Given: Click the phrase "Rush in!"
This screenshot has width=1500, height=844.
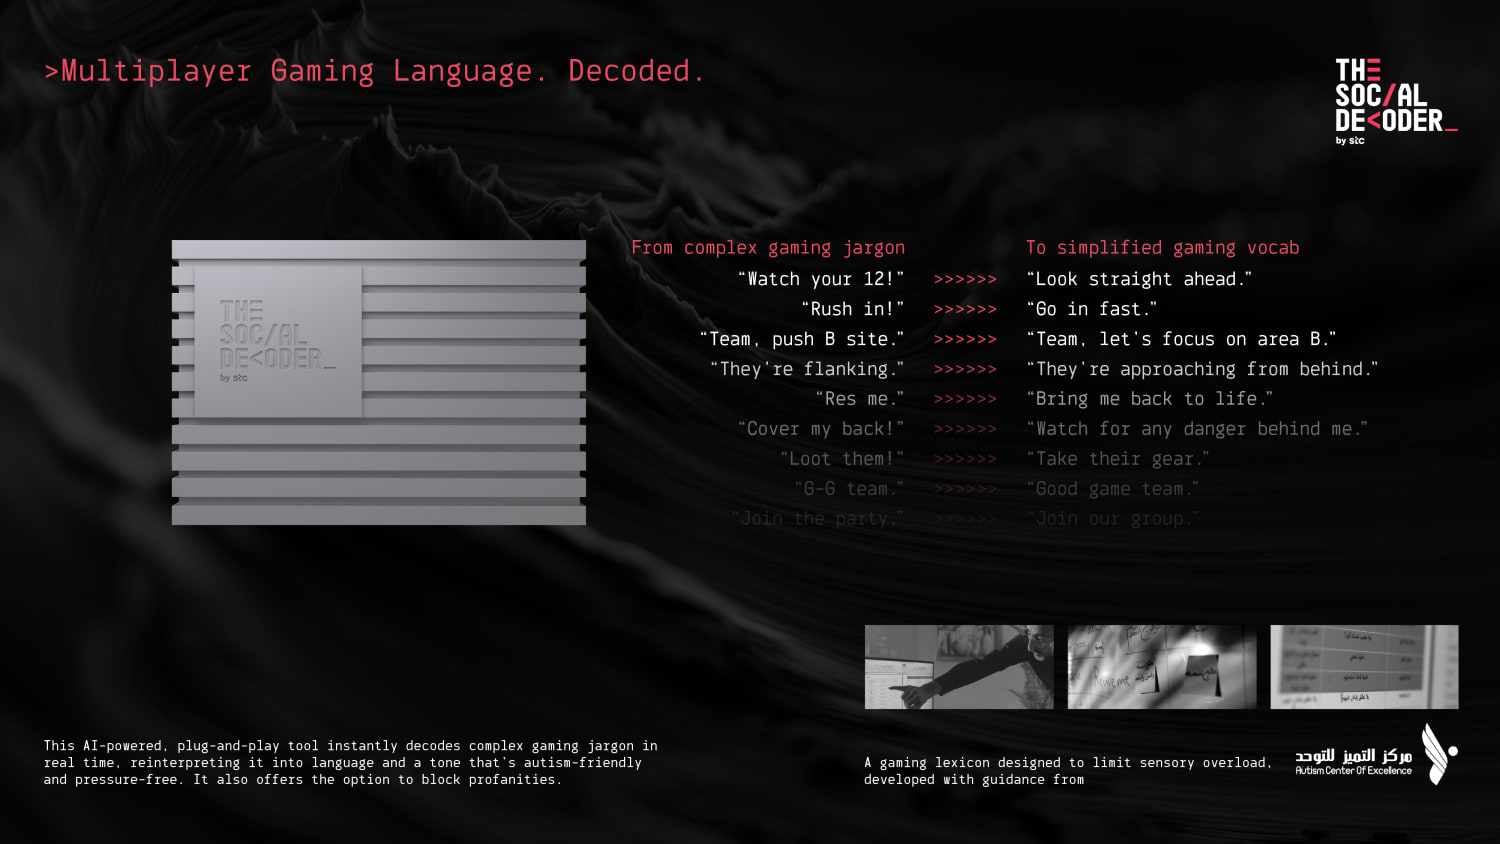Looking at the screenshot, I should coord(852,309).
